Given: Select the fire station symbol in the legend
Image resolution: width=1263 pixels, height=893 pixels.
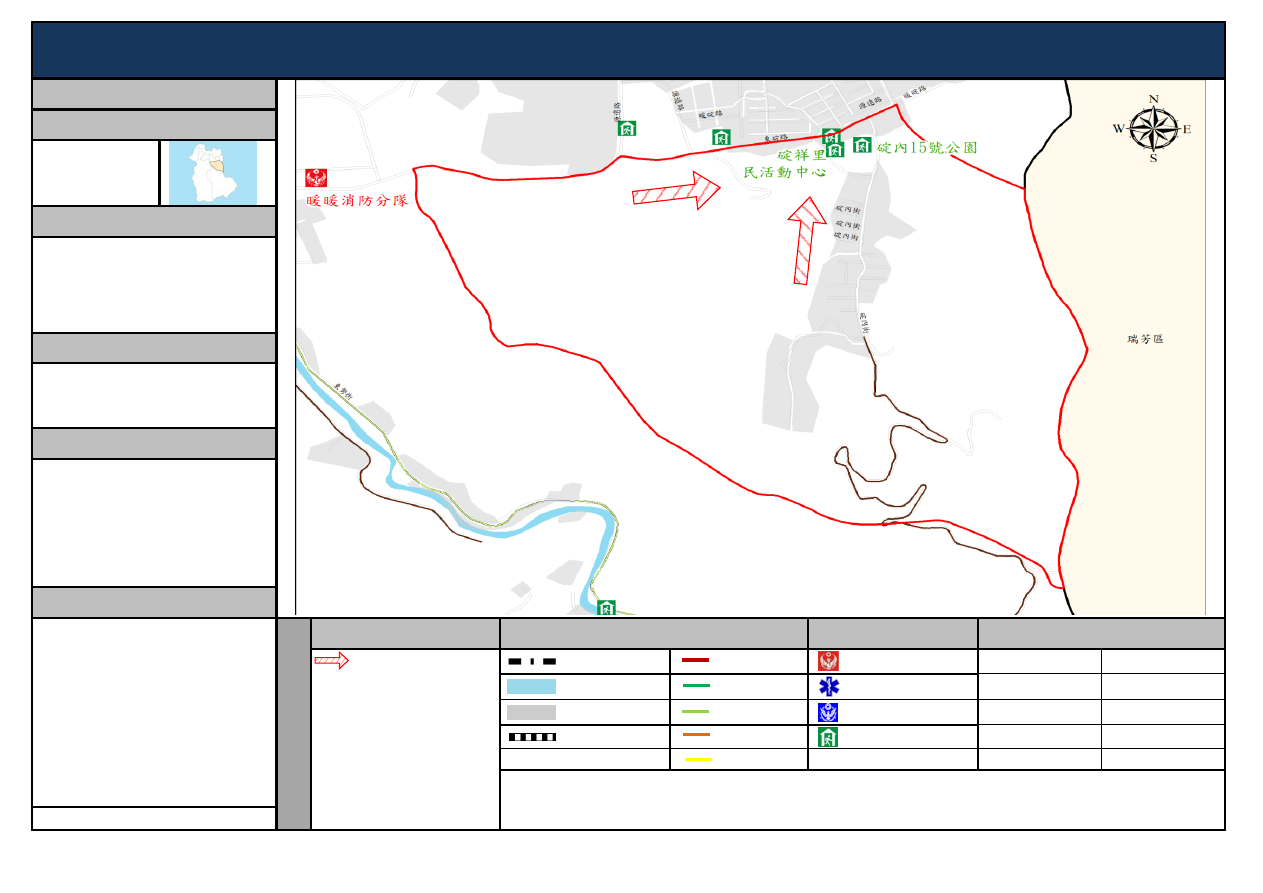Looking at the screenshot, I should coord(828,661).
